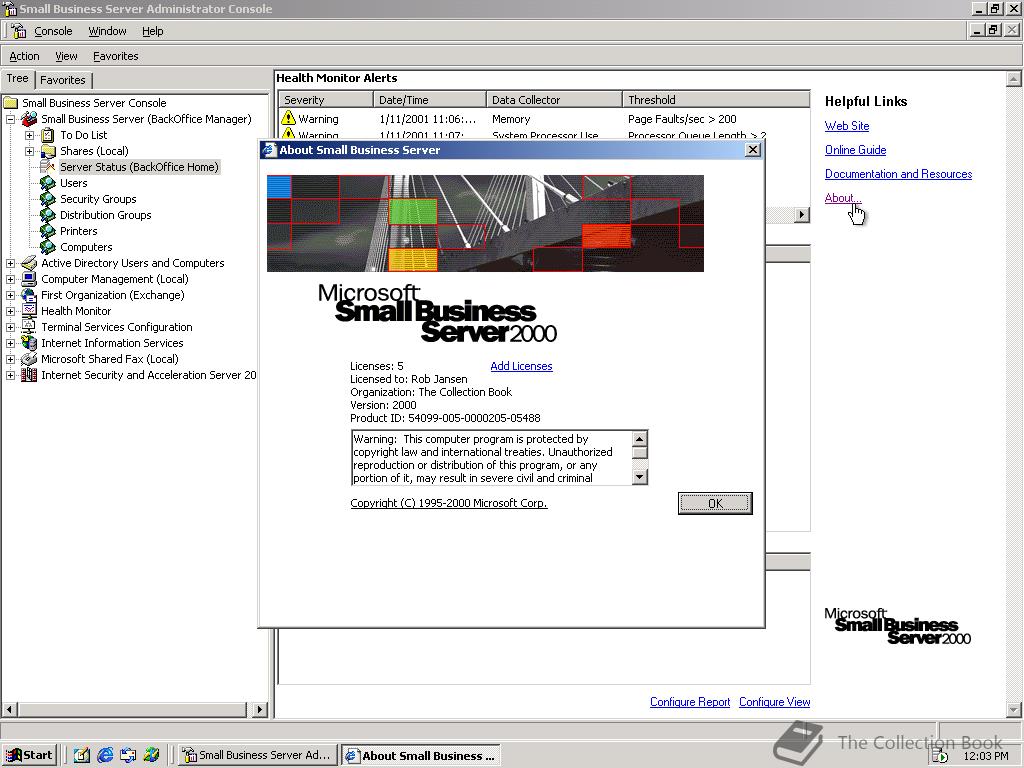
Task: Open the View menu
Action: point(66,56)
